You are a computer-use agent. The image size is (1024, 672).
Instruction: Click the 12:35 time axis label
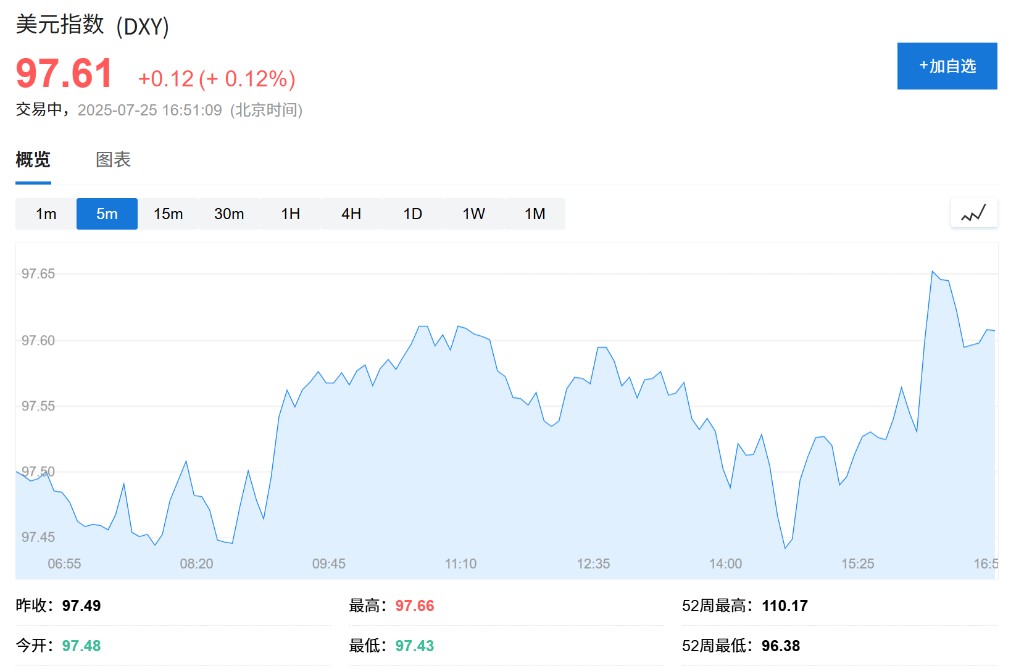click(593, 564)
